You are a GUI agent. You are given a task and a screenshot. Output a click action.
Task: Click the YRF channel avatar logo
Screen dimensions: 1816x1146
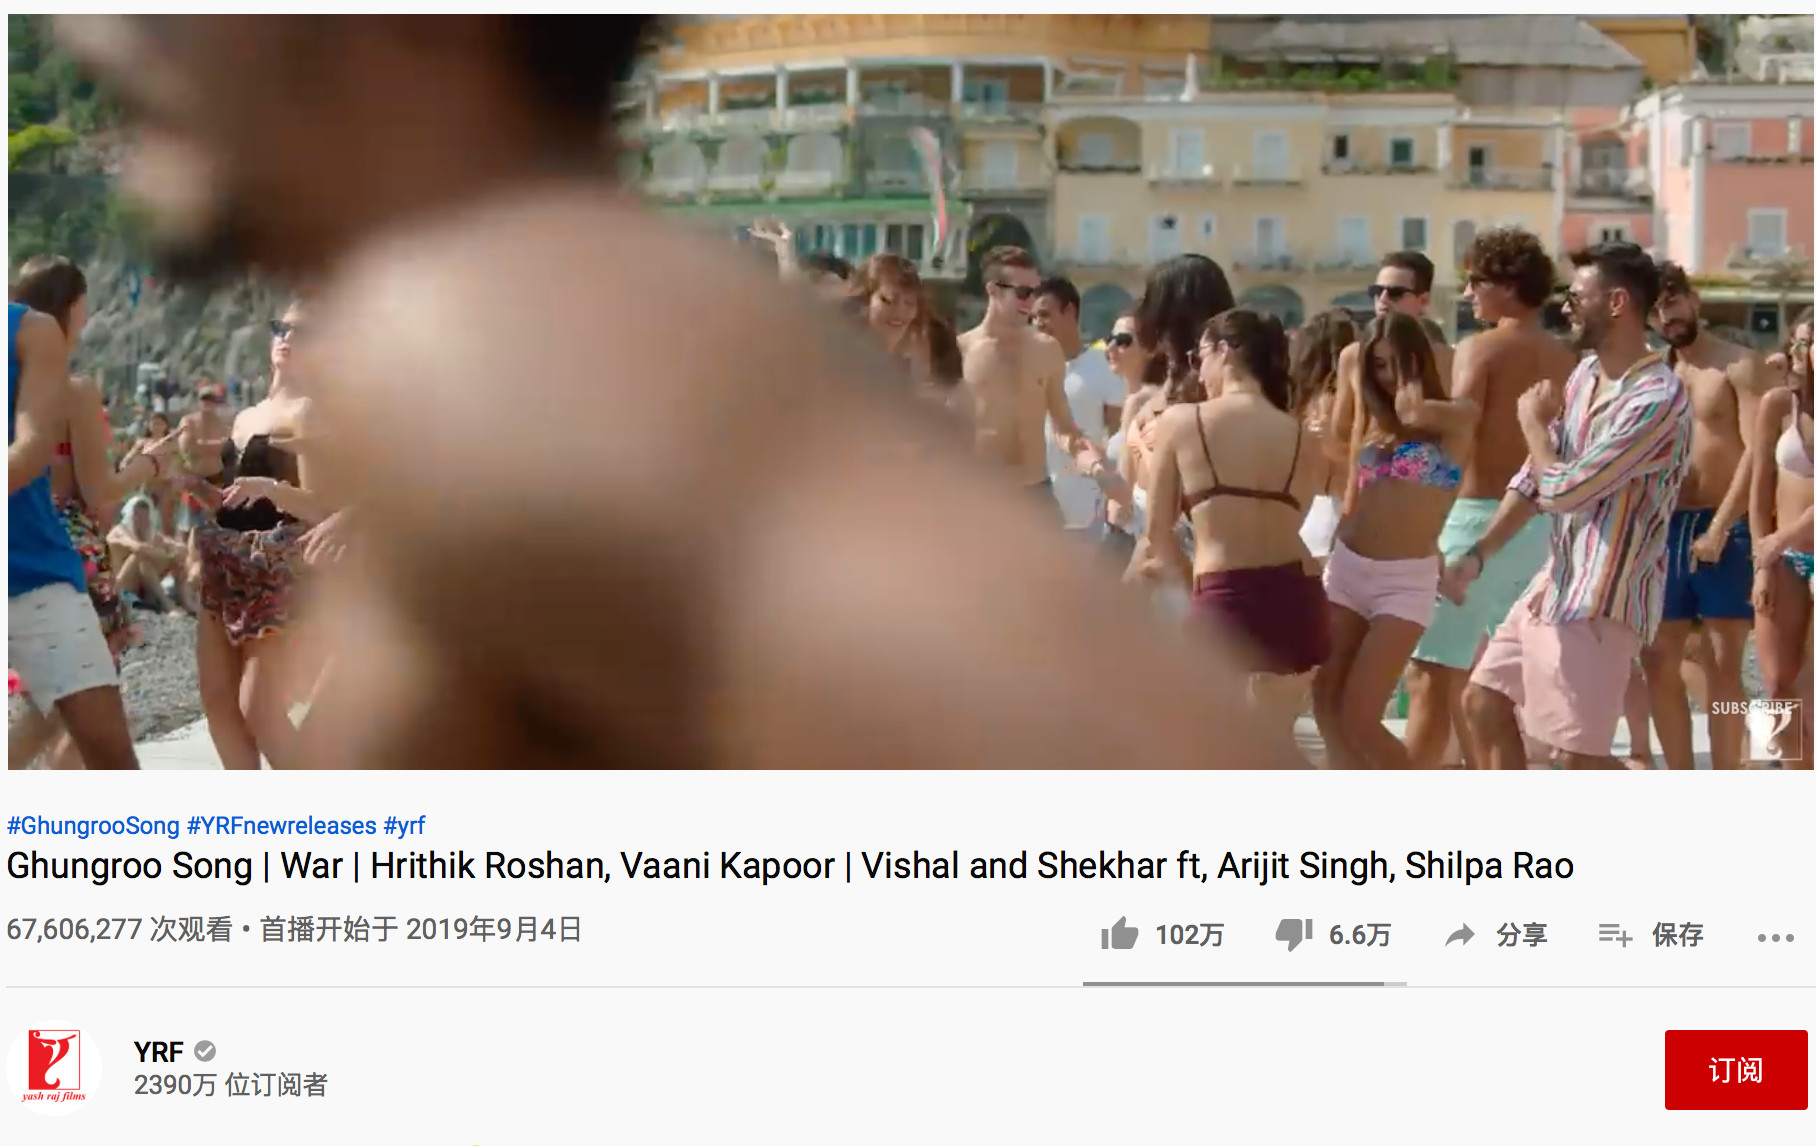tap(54, 1067)
